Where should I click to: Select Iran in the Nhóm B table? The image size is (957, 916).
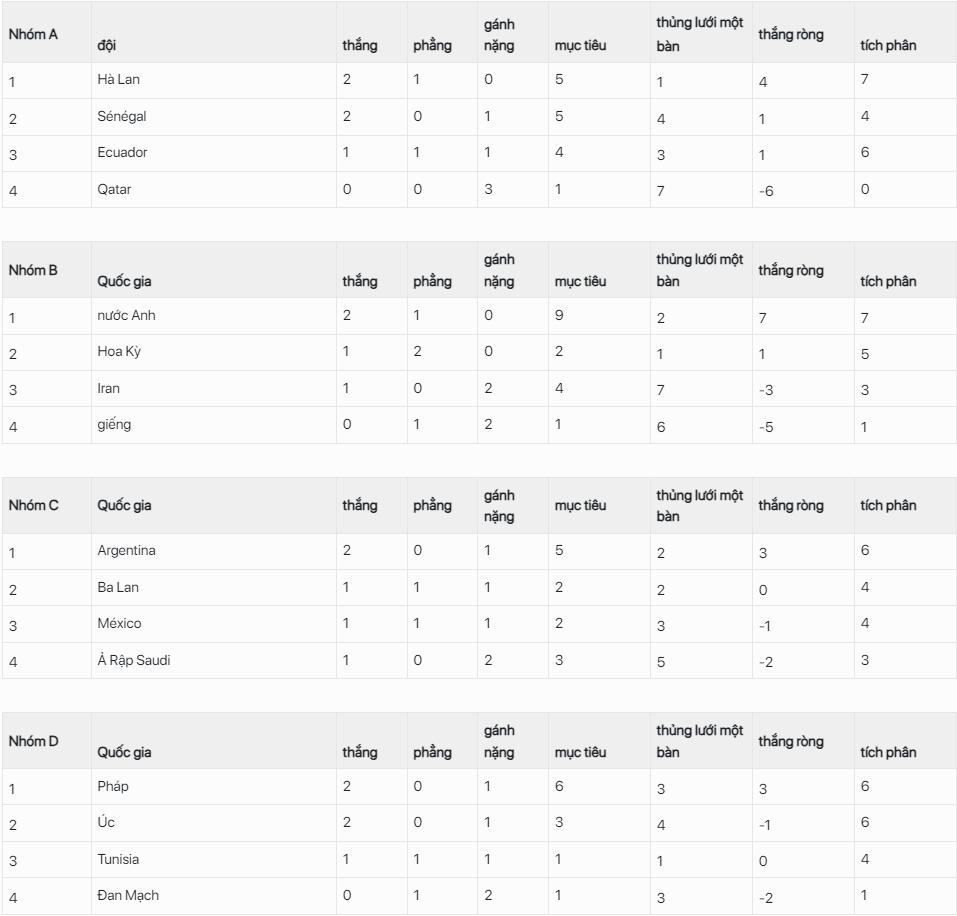point(108,388)
